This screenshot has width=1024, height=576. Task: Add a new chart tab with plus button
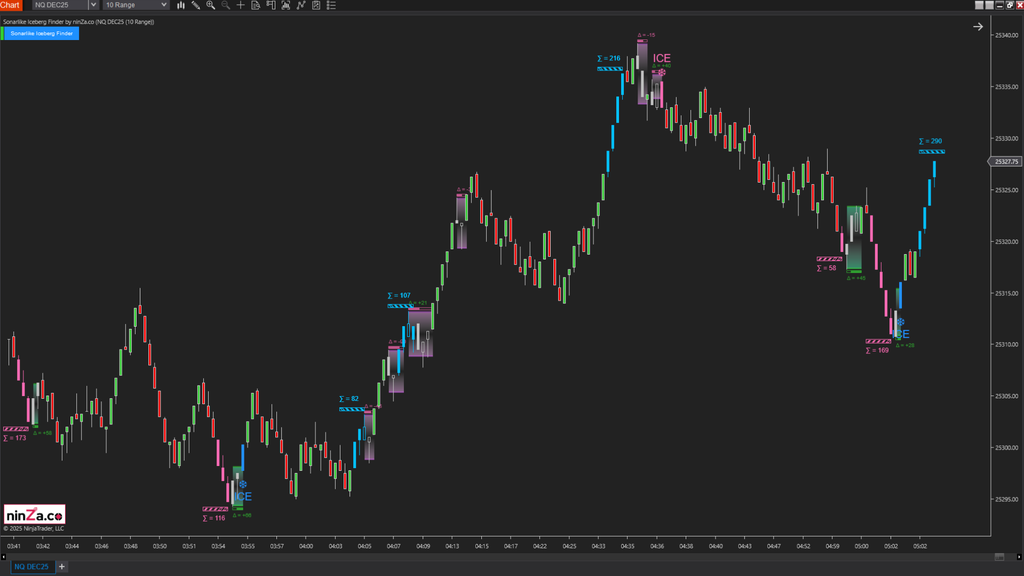coord(61,565)
